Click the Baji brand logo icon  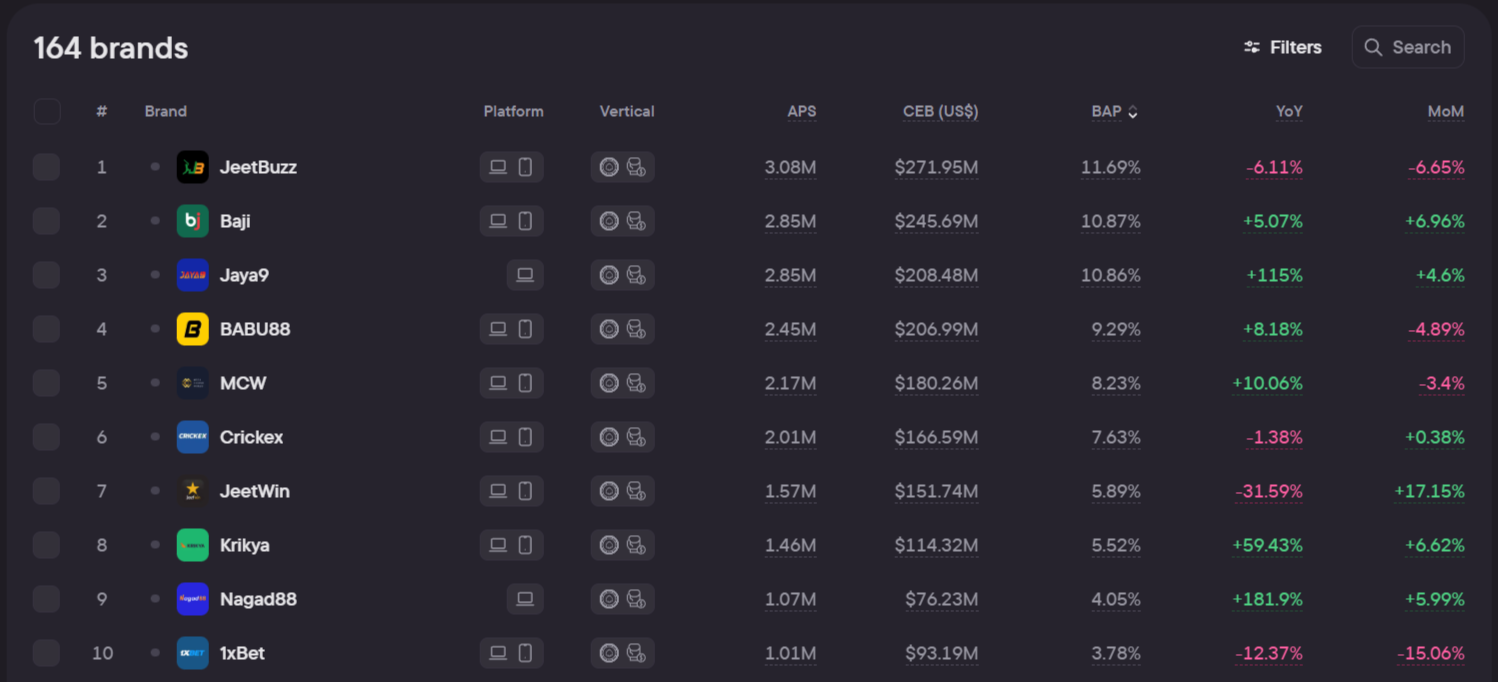(193, 221)
